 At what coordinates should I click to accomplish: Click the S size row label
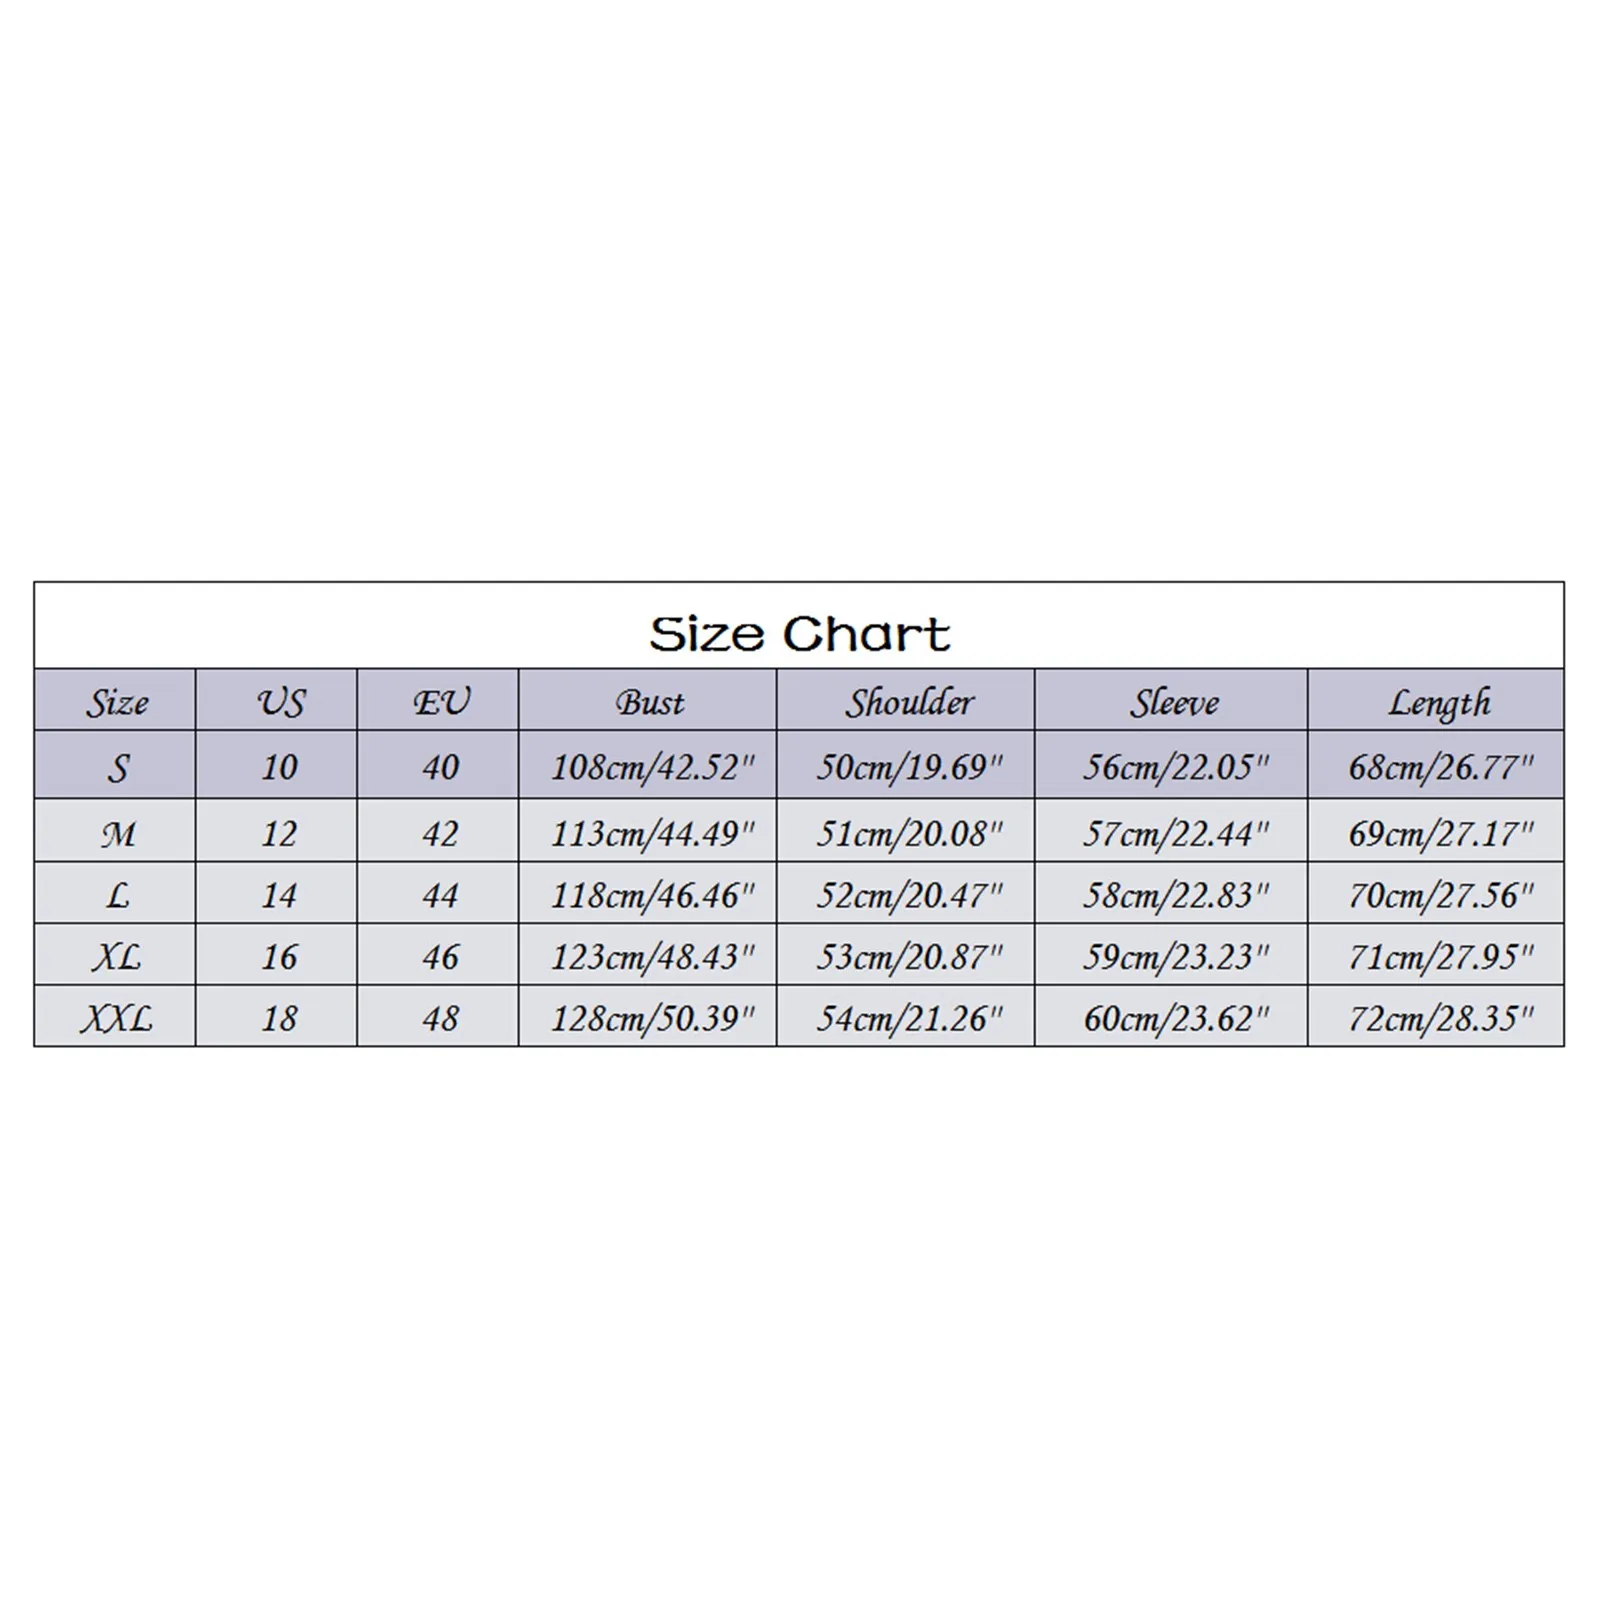tap(118, 767)
